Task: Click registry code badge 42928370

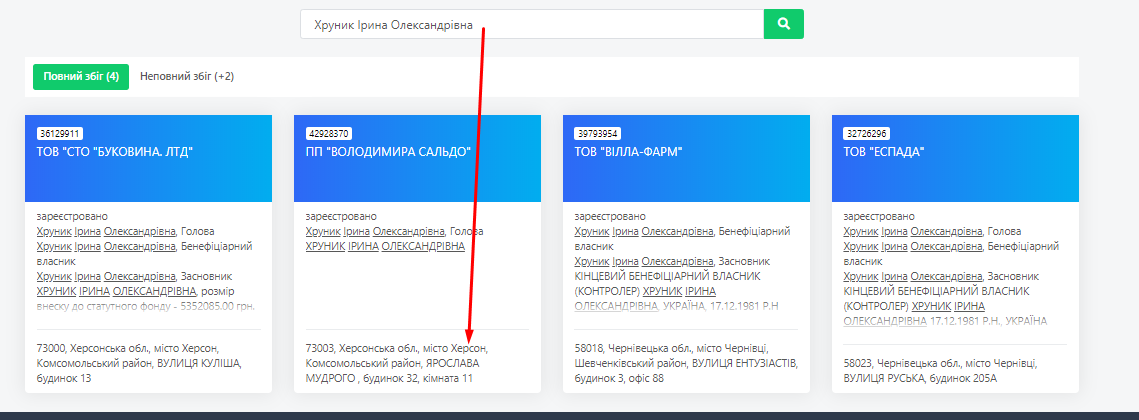Action: [x=328, y=133]
